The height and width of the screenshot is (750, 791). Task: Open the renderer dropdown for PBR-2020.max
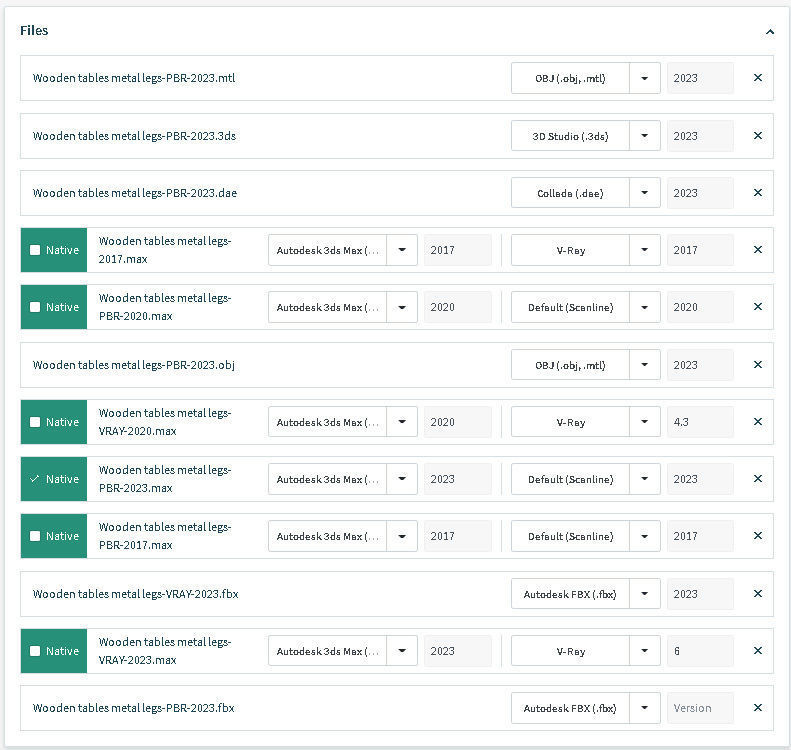(x=645, y=307)
